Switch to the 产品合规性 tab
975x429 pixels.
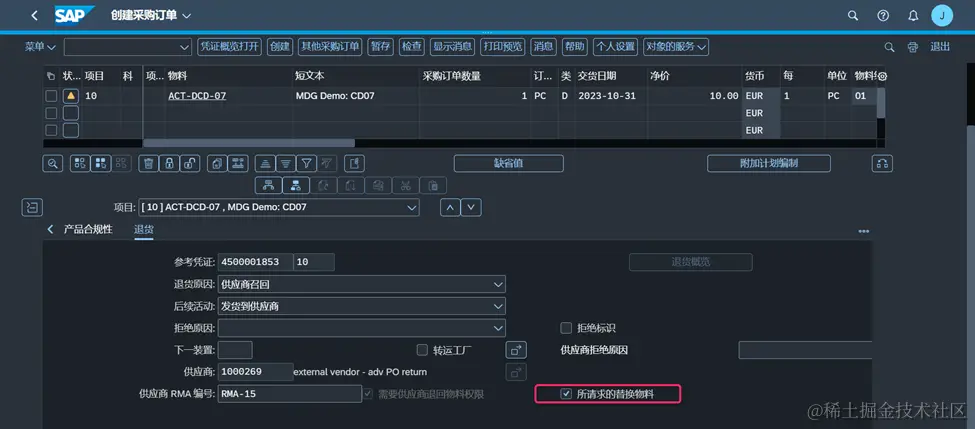pos(88,229)
